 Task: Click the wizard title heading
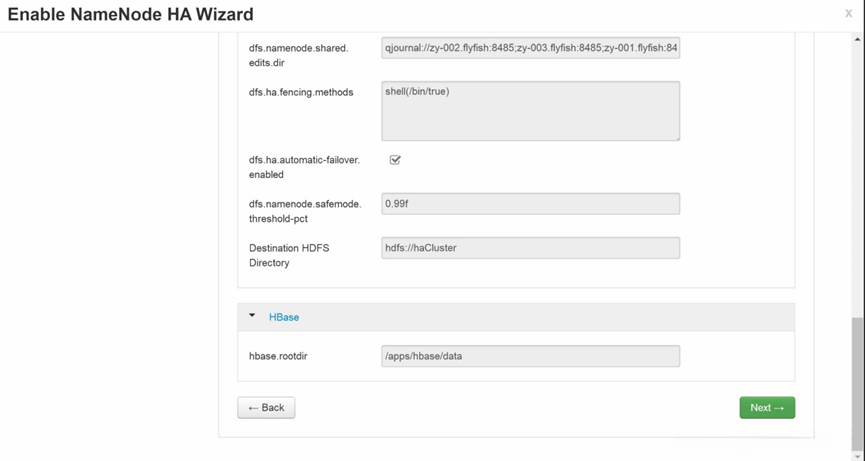click(x=130, y=14)
